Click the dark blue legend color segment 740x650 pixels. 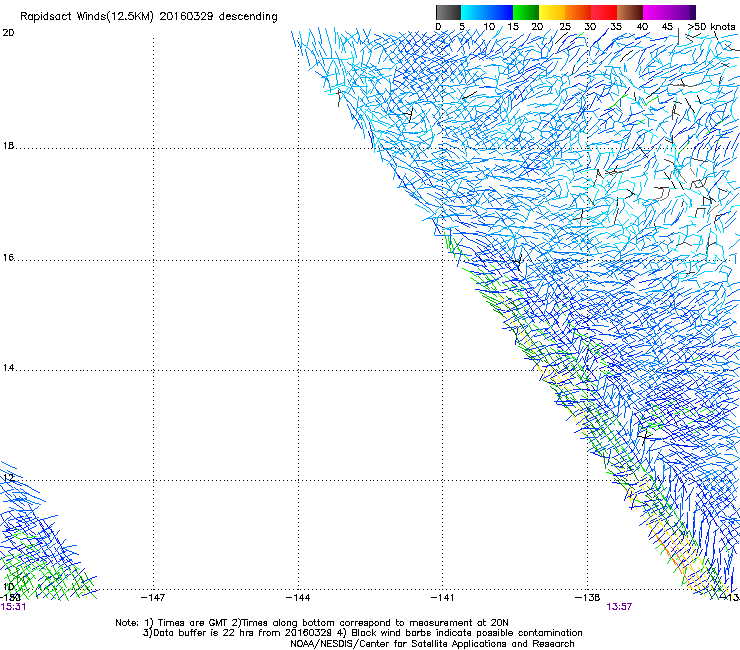click(x=500, y=12)
